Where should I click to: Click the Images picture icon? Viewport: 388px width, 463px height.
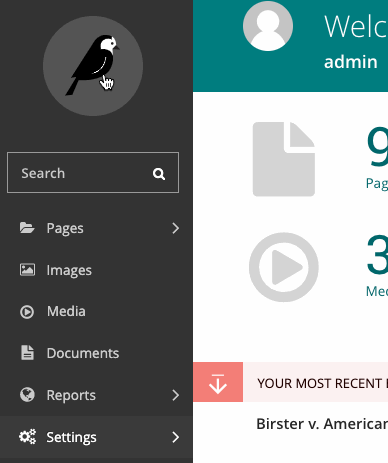click(x=27, y=270)
